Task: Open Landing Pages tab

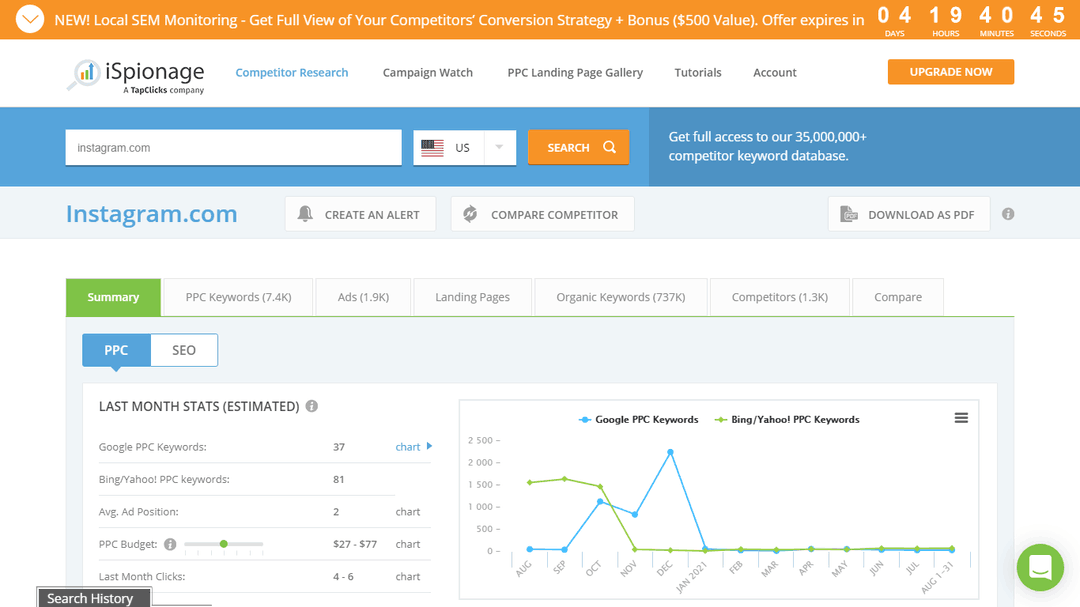Action: (472, 297)
